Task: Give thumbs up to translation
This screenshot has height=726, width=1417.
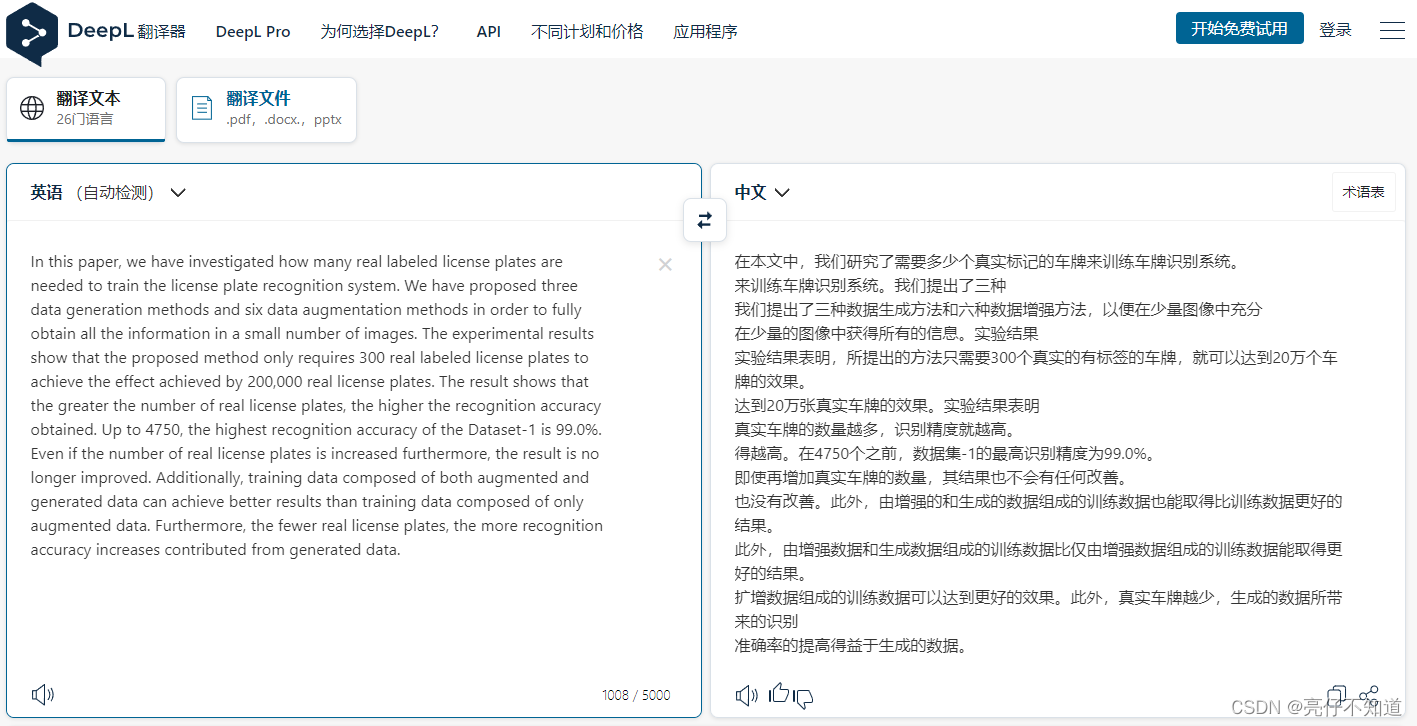Action: click(779, 693)
